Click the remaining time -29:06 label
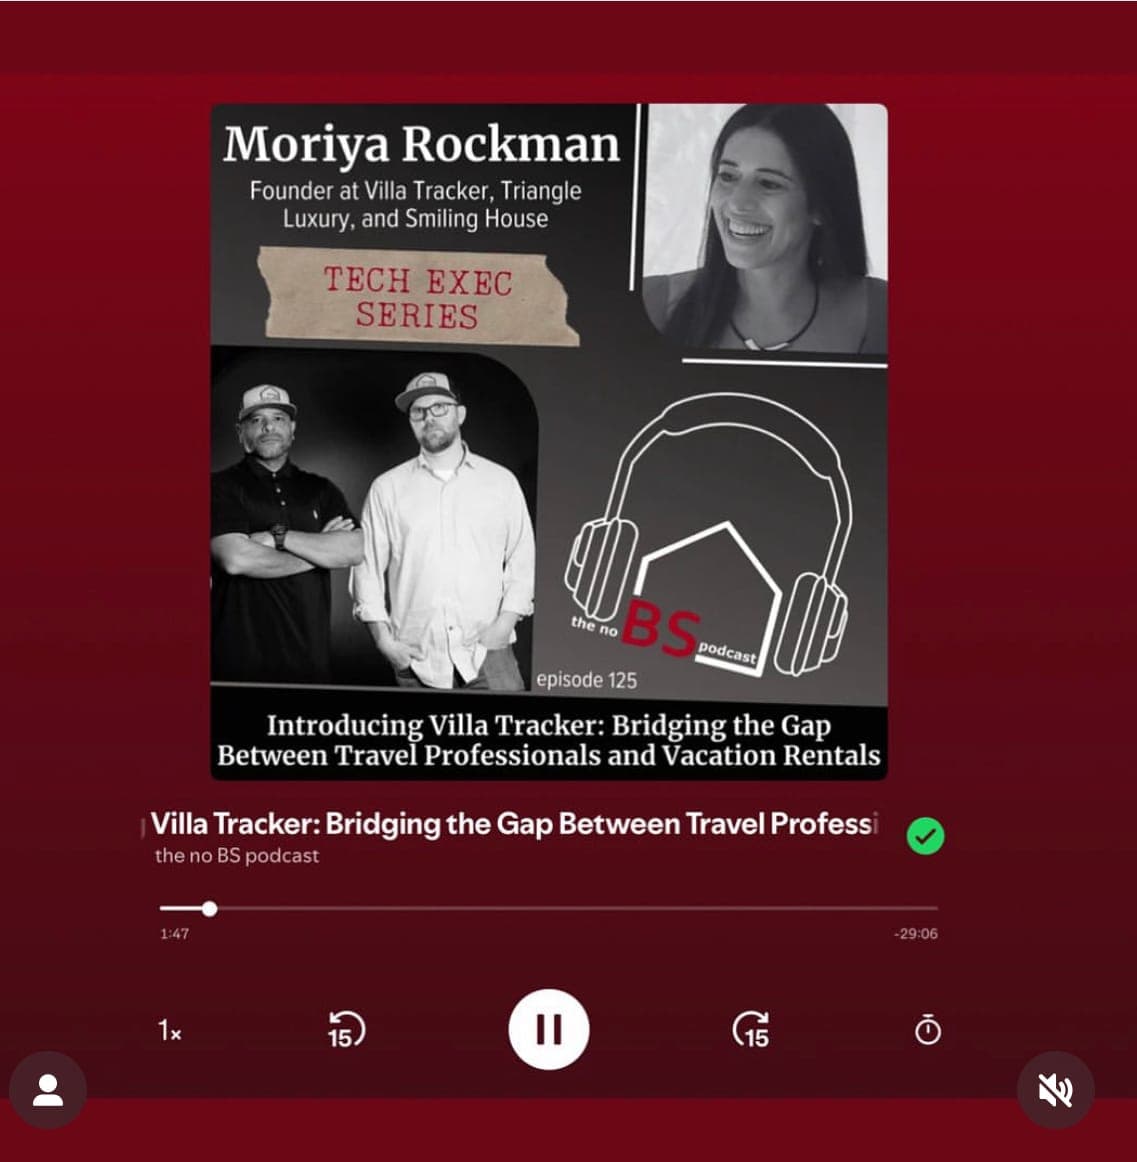 pos(915,934)
